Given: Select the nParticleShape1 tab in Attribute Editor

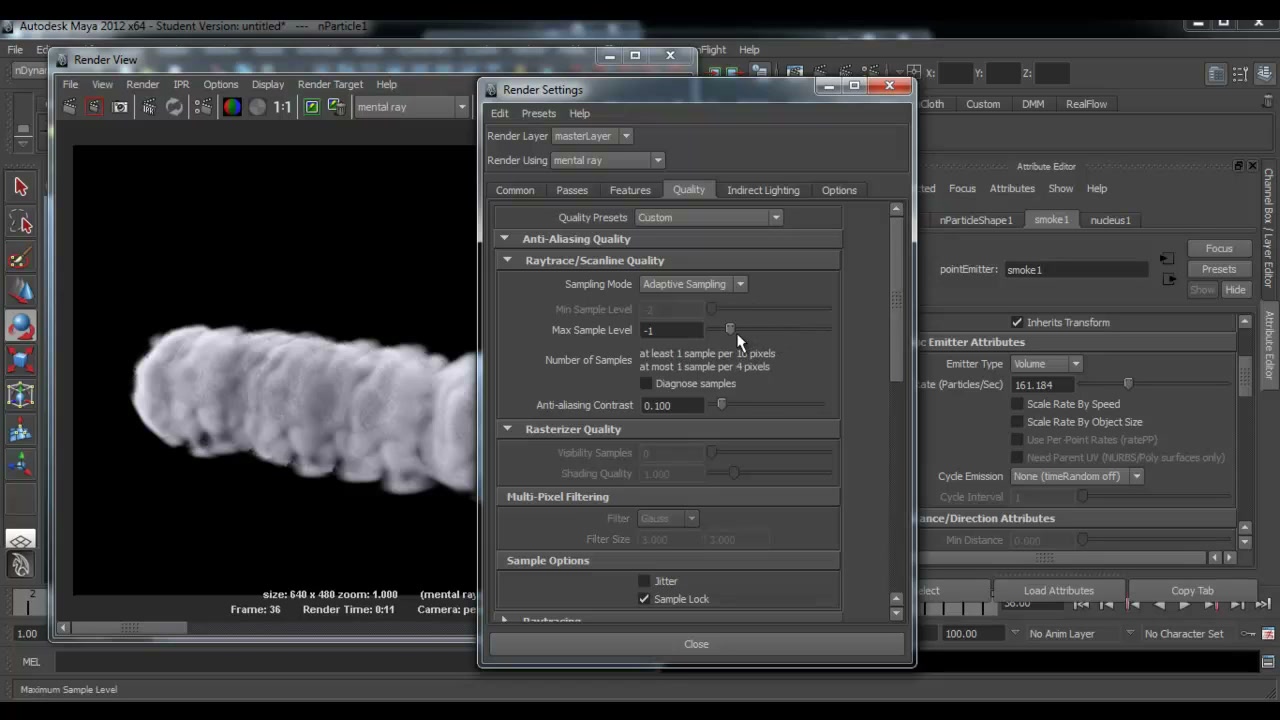Looking at the screenshot, I should [975, 220].
